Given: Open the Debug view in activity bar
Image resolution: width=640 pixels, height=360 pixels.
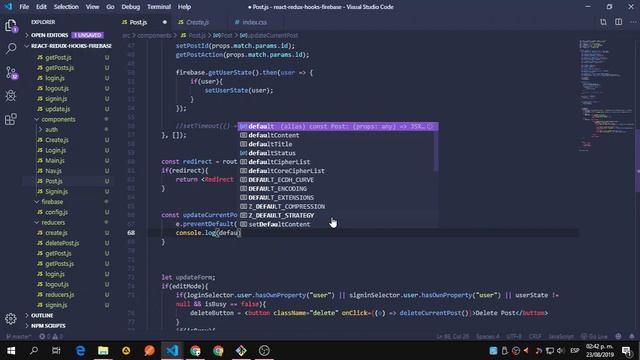Looking at the screenshot, I should [11, 96].
